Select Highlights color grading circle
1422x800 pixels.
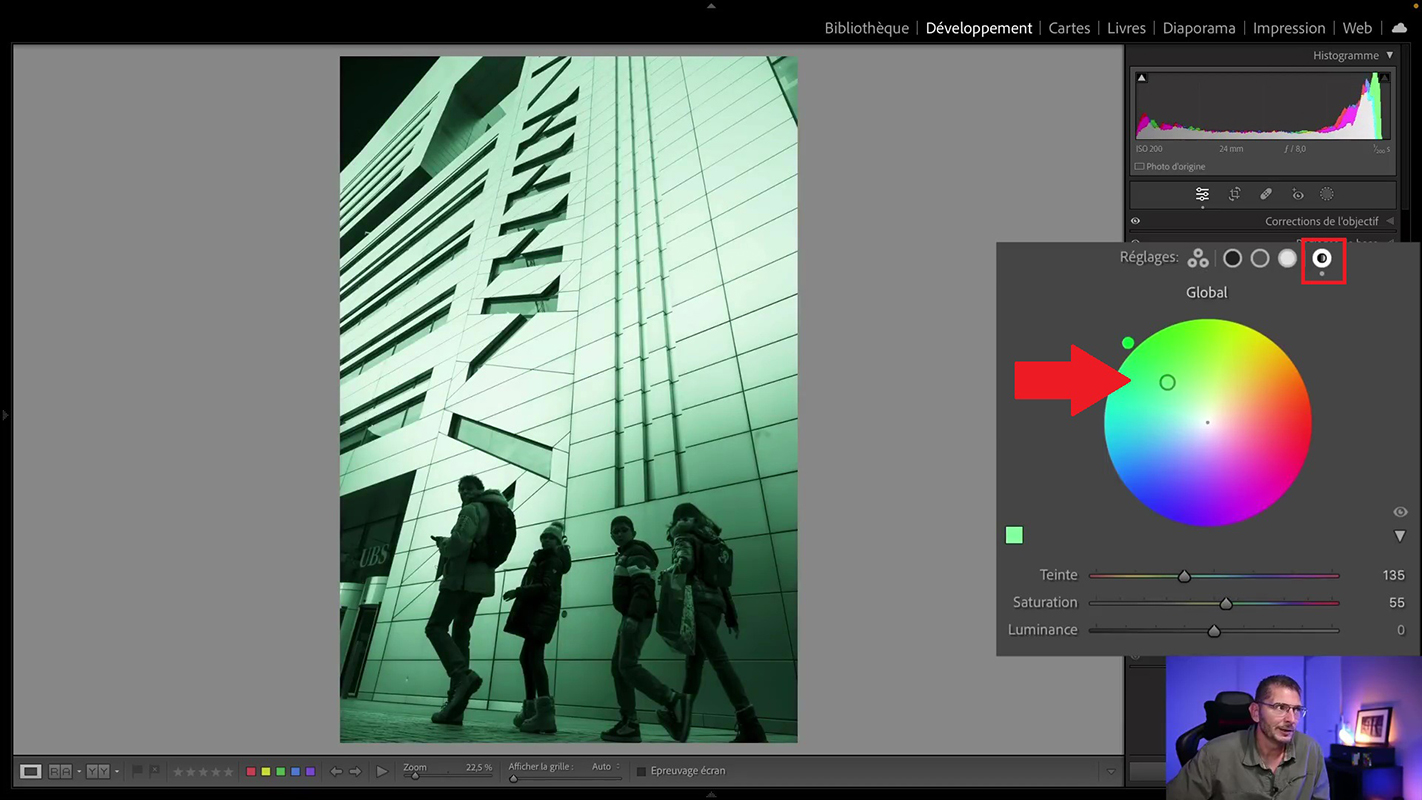coord(1288,259)
